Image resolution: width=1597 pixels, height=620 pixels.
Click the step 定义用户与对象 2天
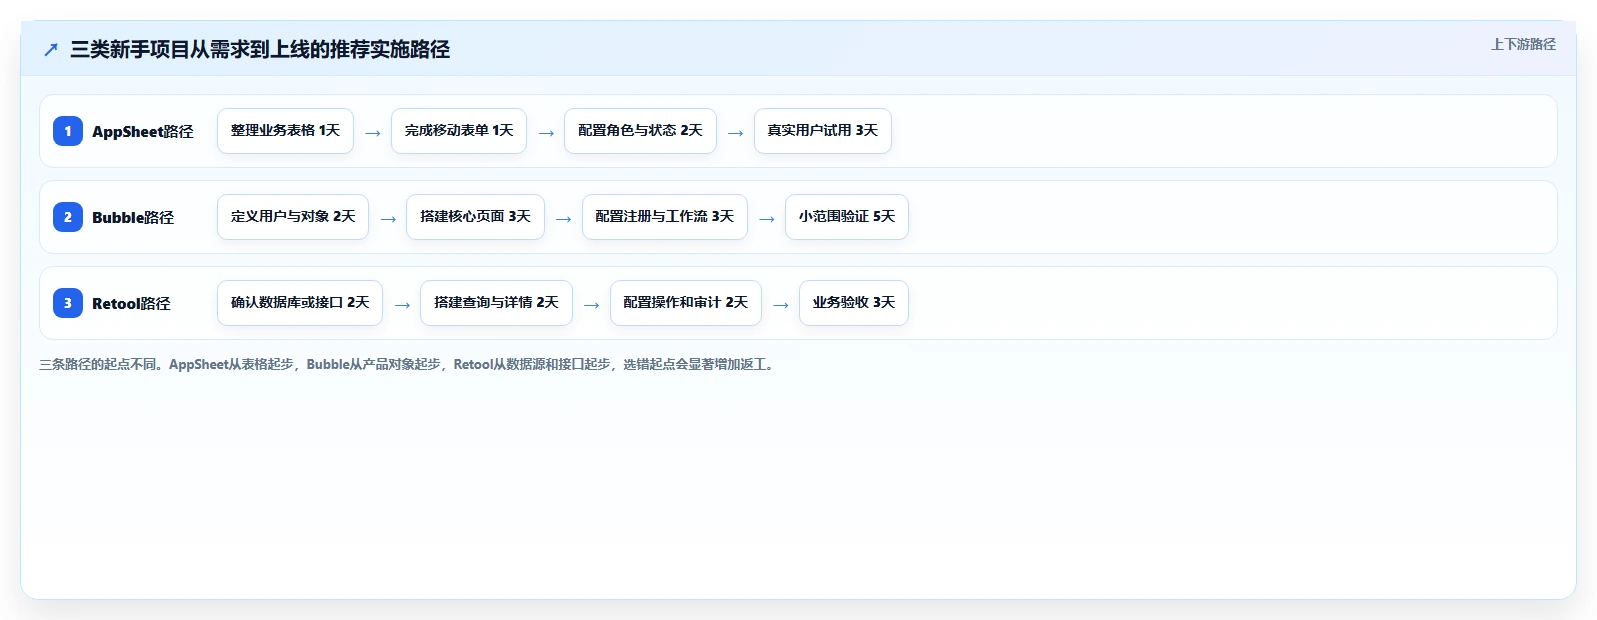point(293,217)
